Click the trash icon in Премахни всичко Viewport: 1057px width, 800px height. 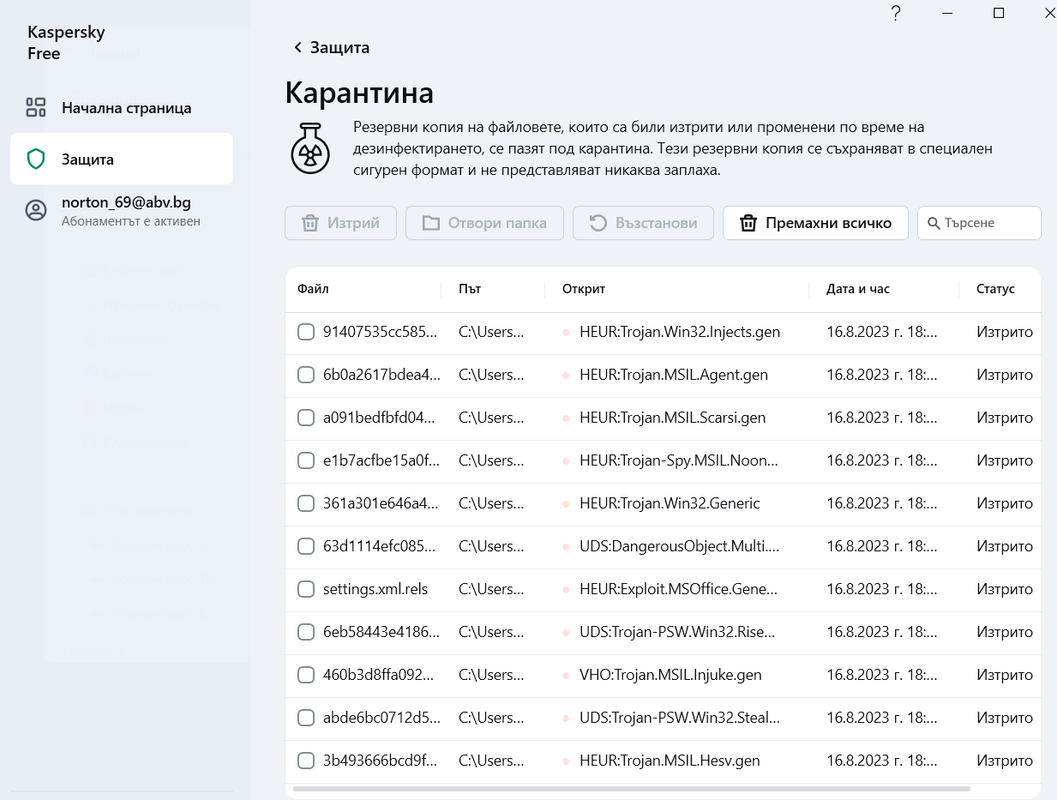pyautogui.click(x=748, y=223)
